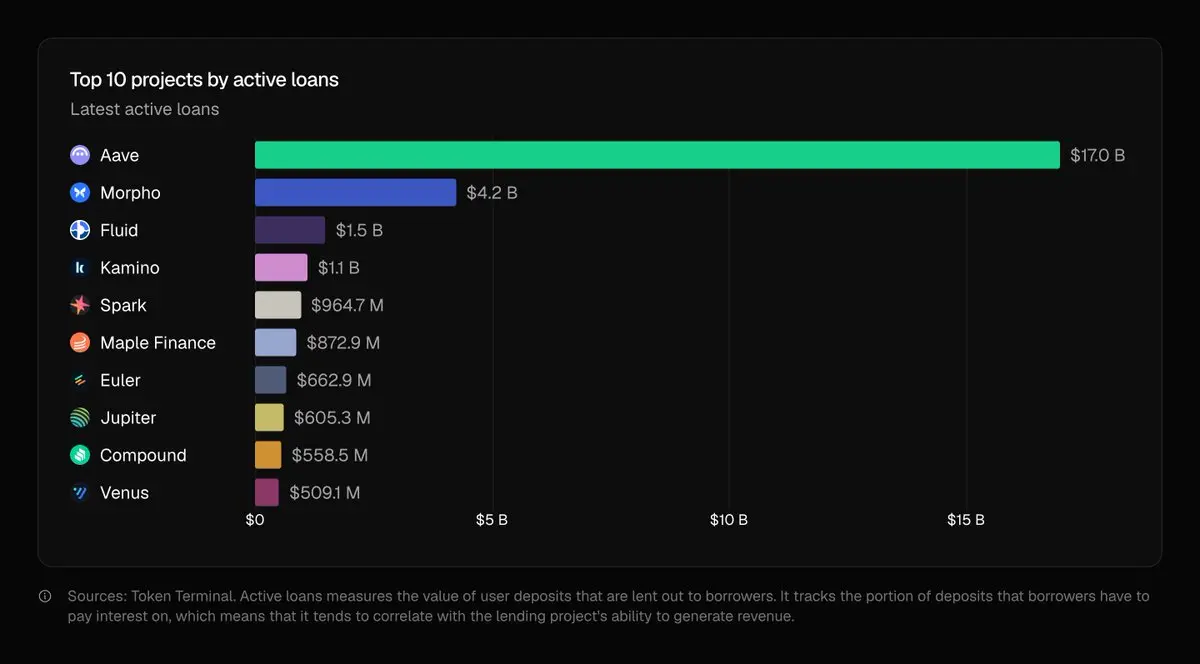Image resolution: width=1200 pixels, height=664 pixels.
Task: Click the Euler project icon
Action: pos(80,380)
